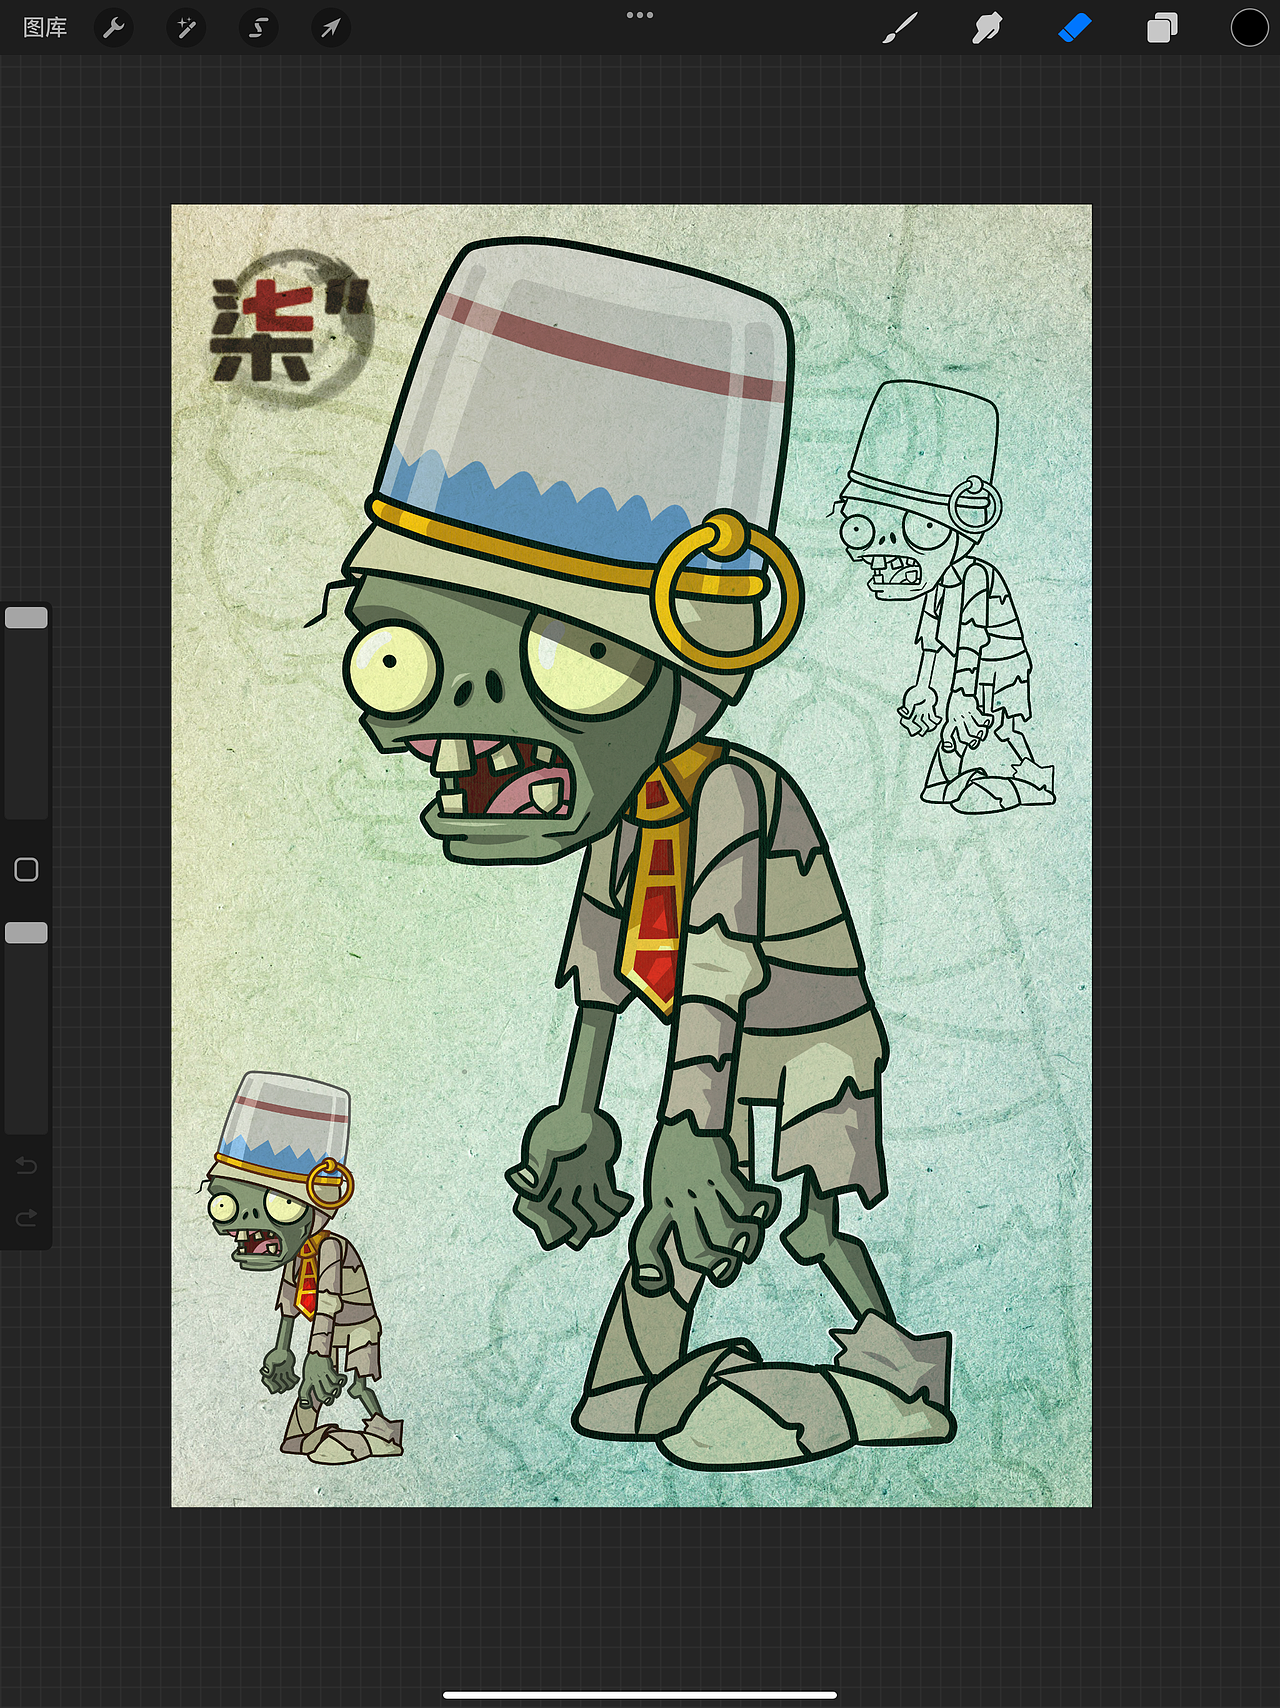Open the Adjustments magic wand menu
Viewport: 1280px width, 1708px height.
coord(186,28)
